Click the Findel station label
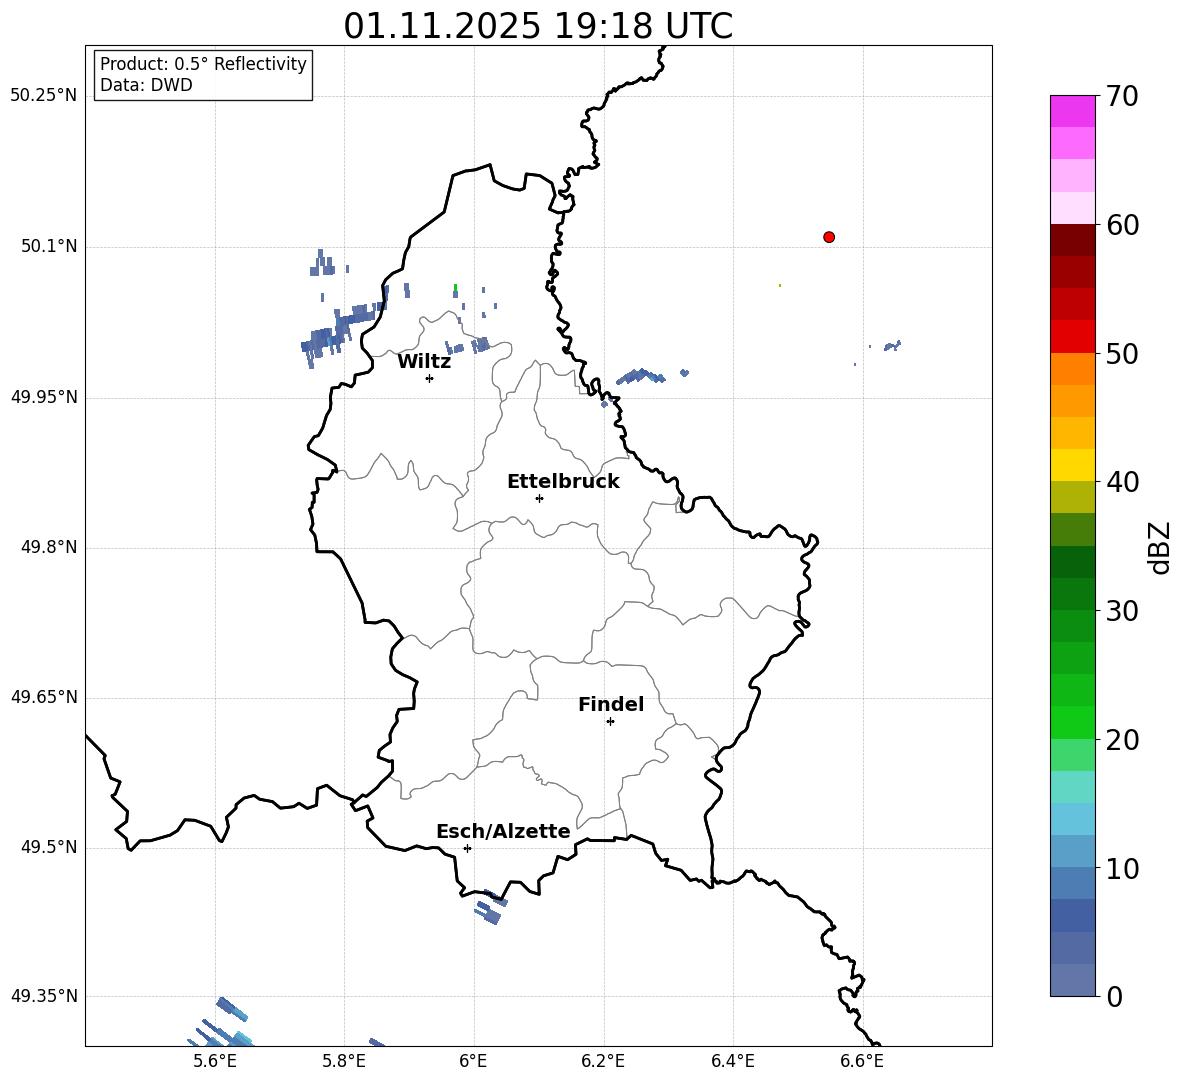Screen dimensions: 1184x1081 click(x=611, y=704)
